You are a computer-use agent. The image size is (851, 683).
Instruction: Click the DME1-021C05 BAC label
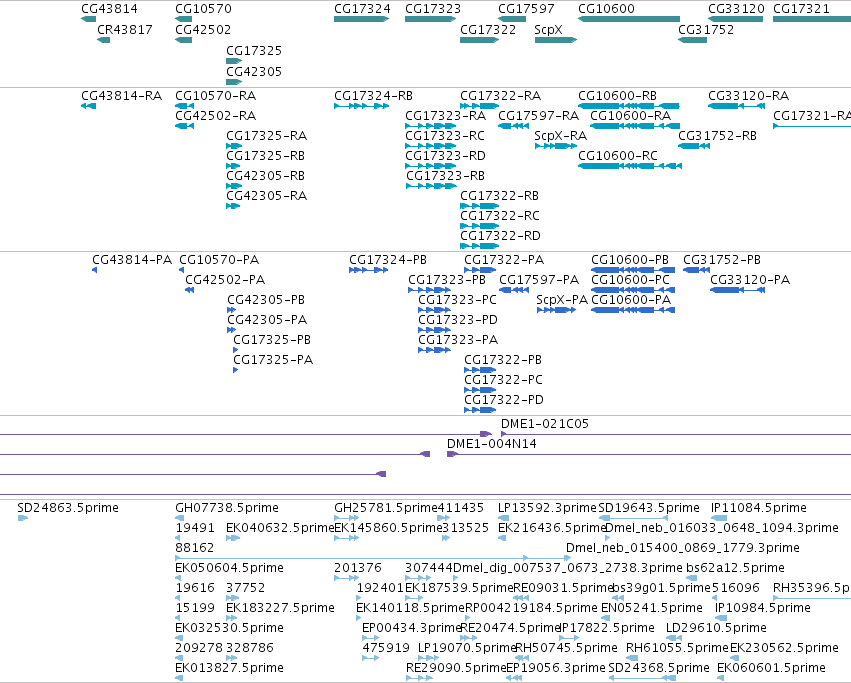[545, 424]
